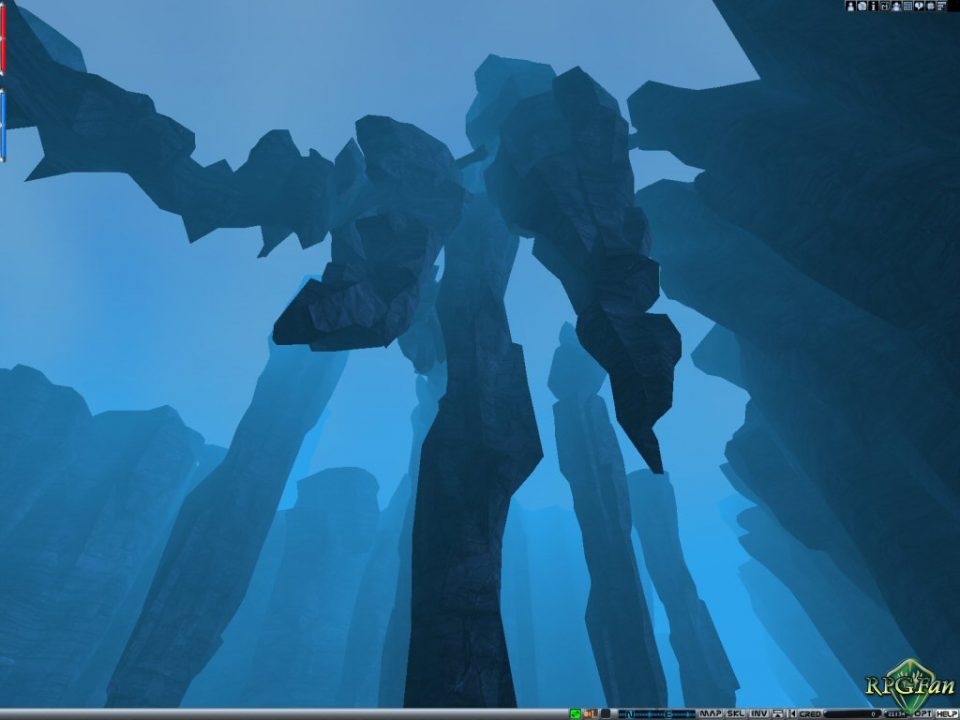Open the HELP window

(x=947, y=714)
